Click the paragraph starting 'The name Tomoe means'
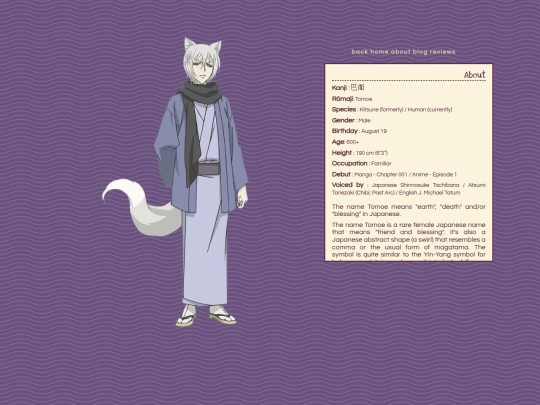The width and height of the screenshot is (540, 405). pos(409,210)
